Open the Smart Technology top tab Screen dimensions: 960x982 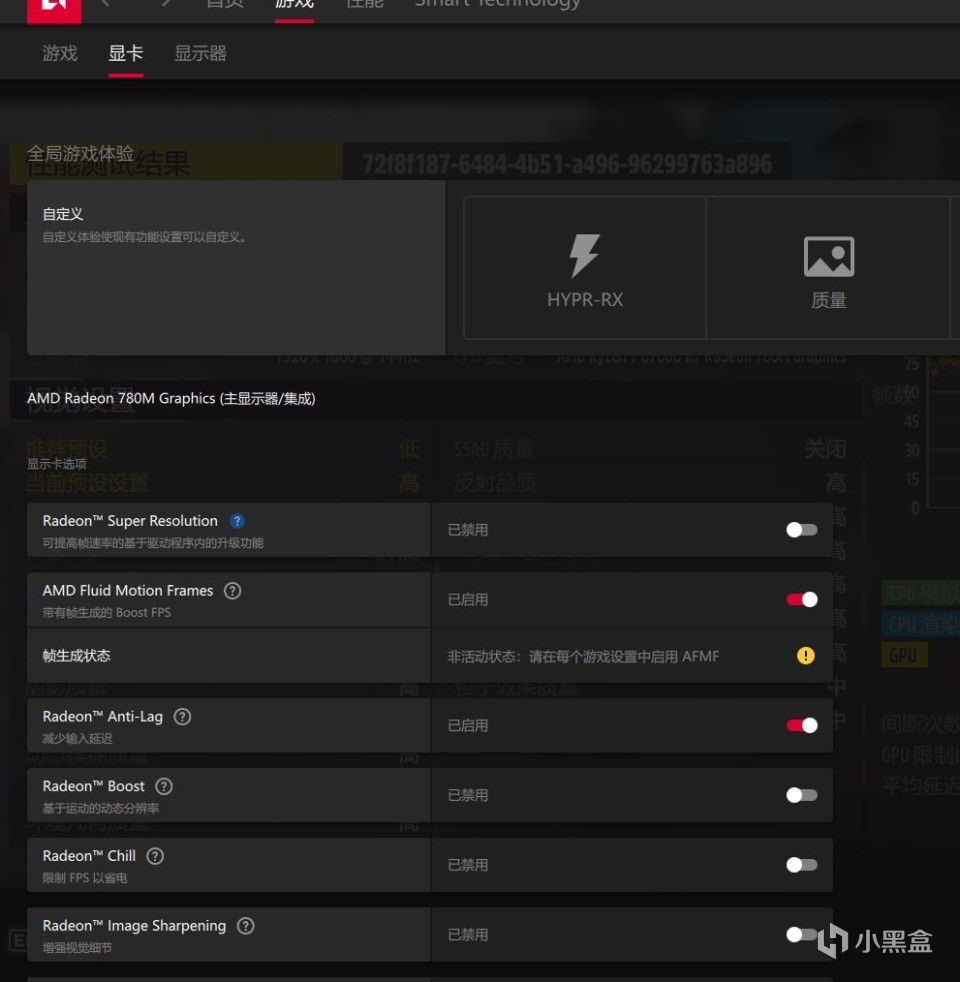click(x=498, y=5)
